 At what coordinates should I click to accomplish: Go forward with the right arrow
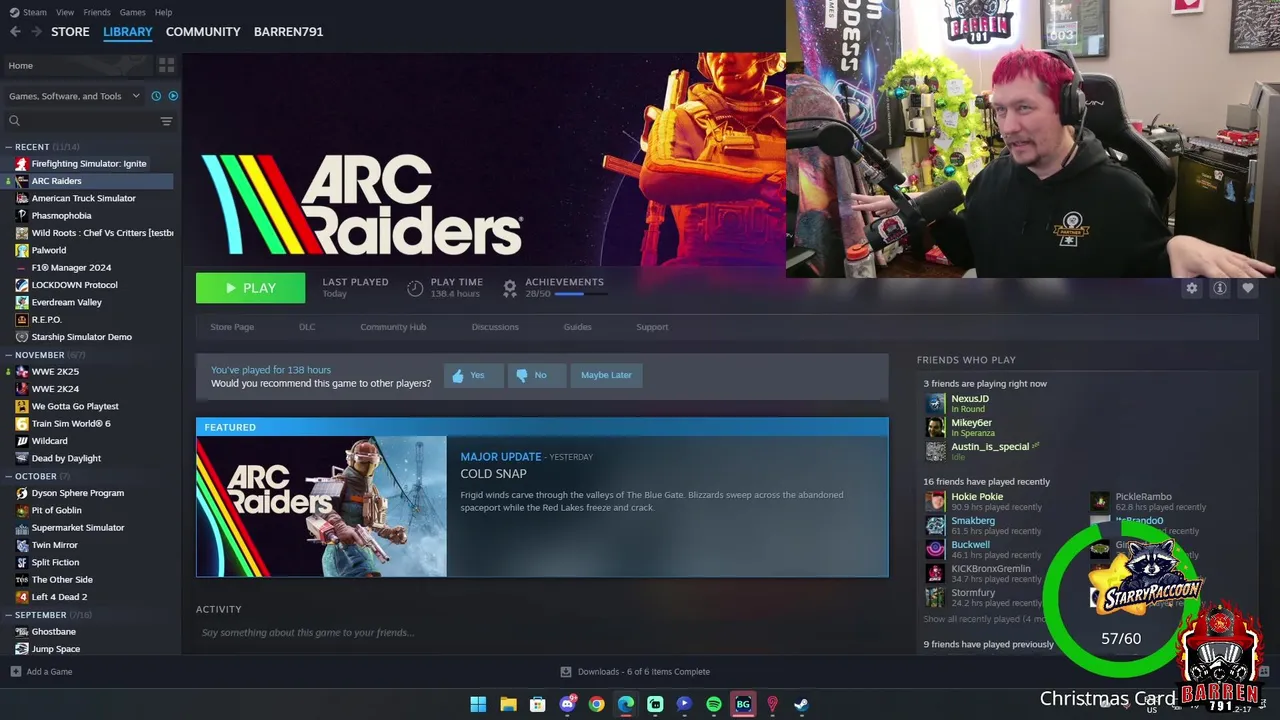[x=36, y=32]
